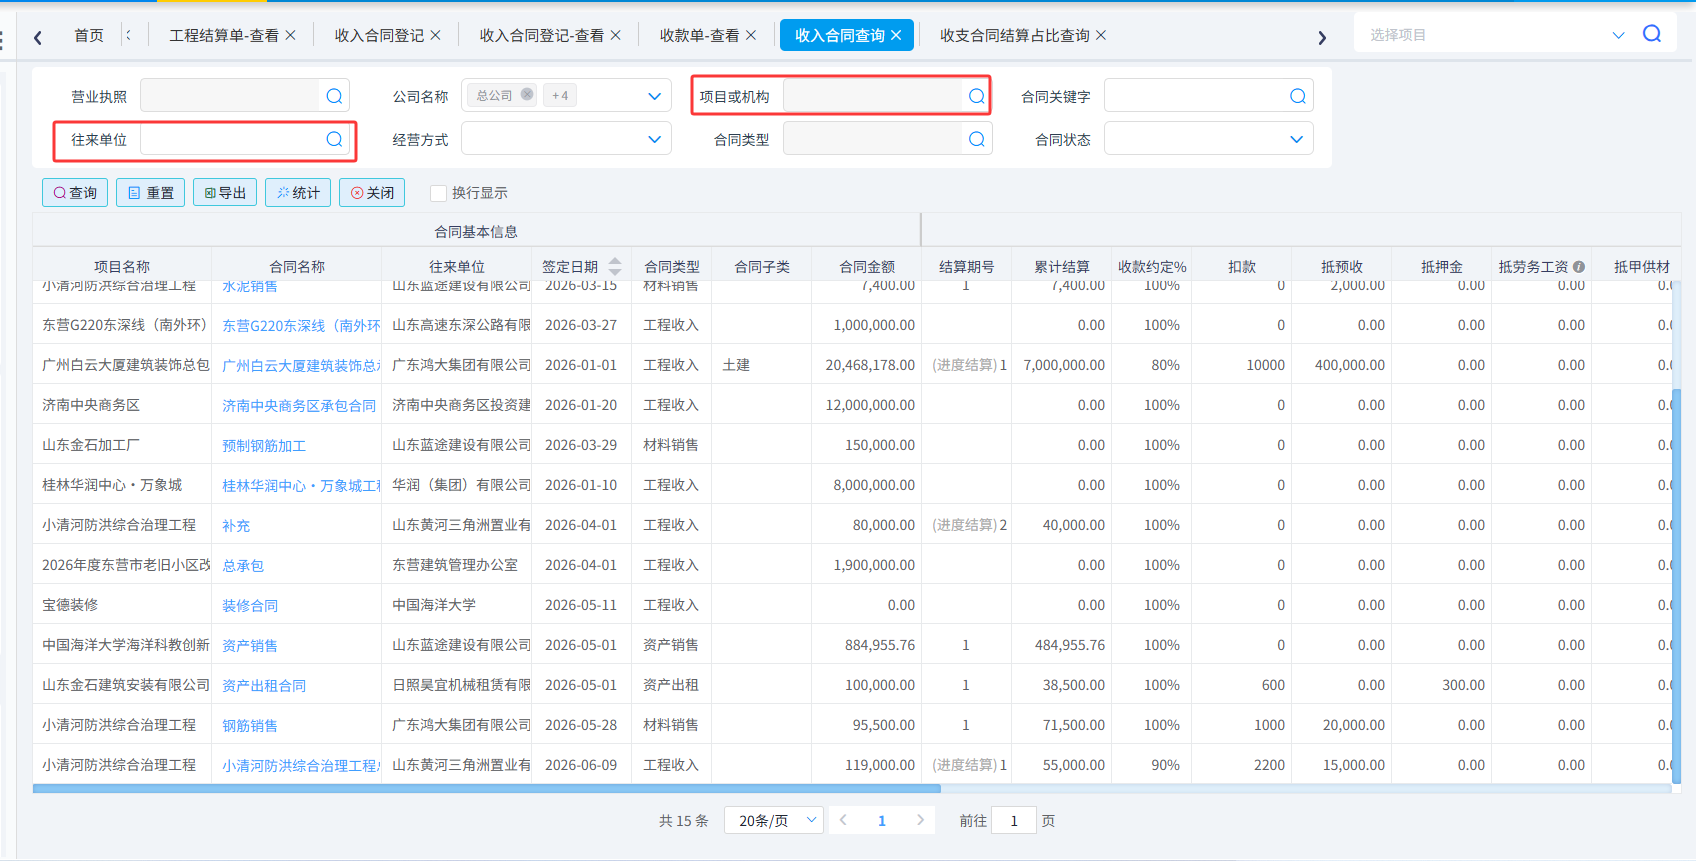Image resolution: width=1696 pixels, height=861 pixels.
Task: Switch to the 收支合同结算占比查询 tab
Action: click(x=1015, y=35)
